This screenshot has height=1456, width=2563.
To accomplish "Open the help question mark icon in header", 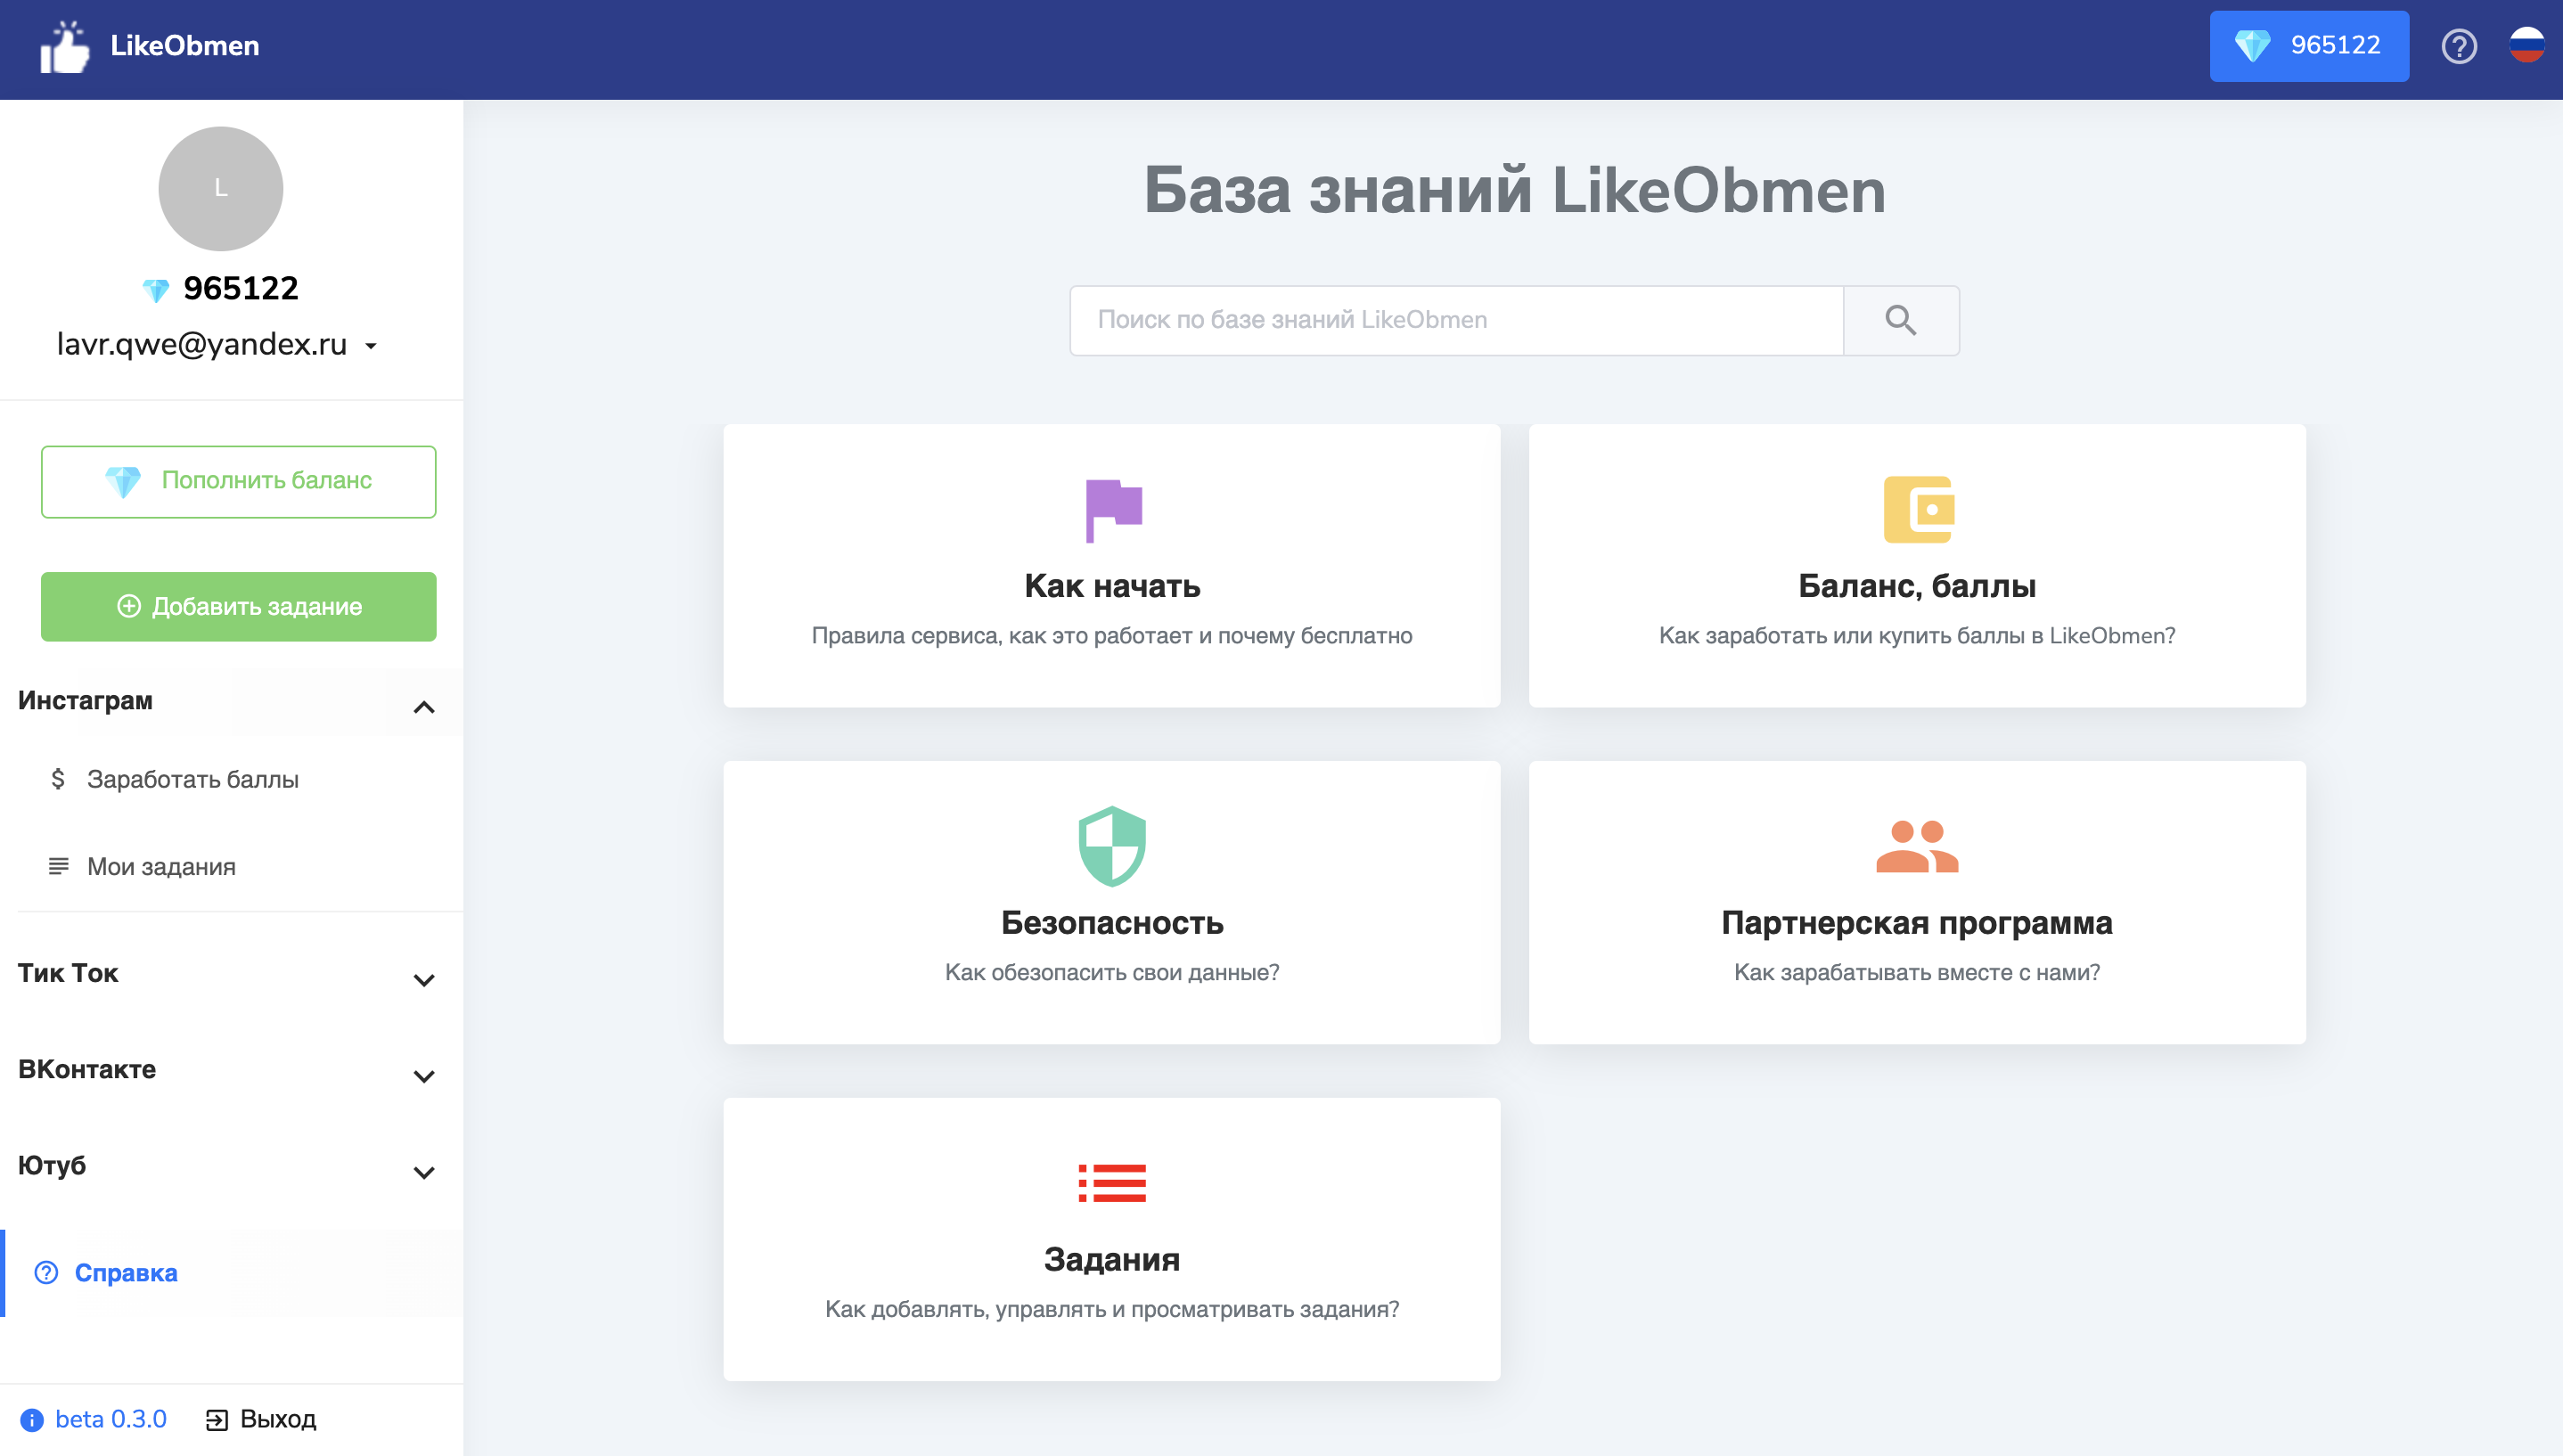I will coord(2460,46).
